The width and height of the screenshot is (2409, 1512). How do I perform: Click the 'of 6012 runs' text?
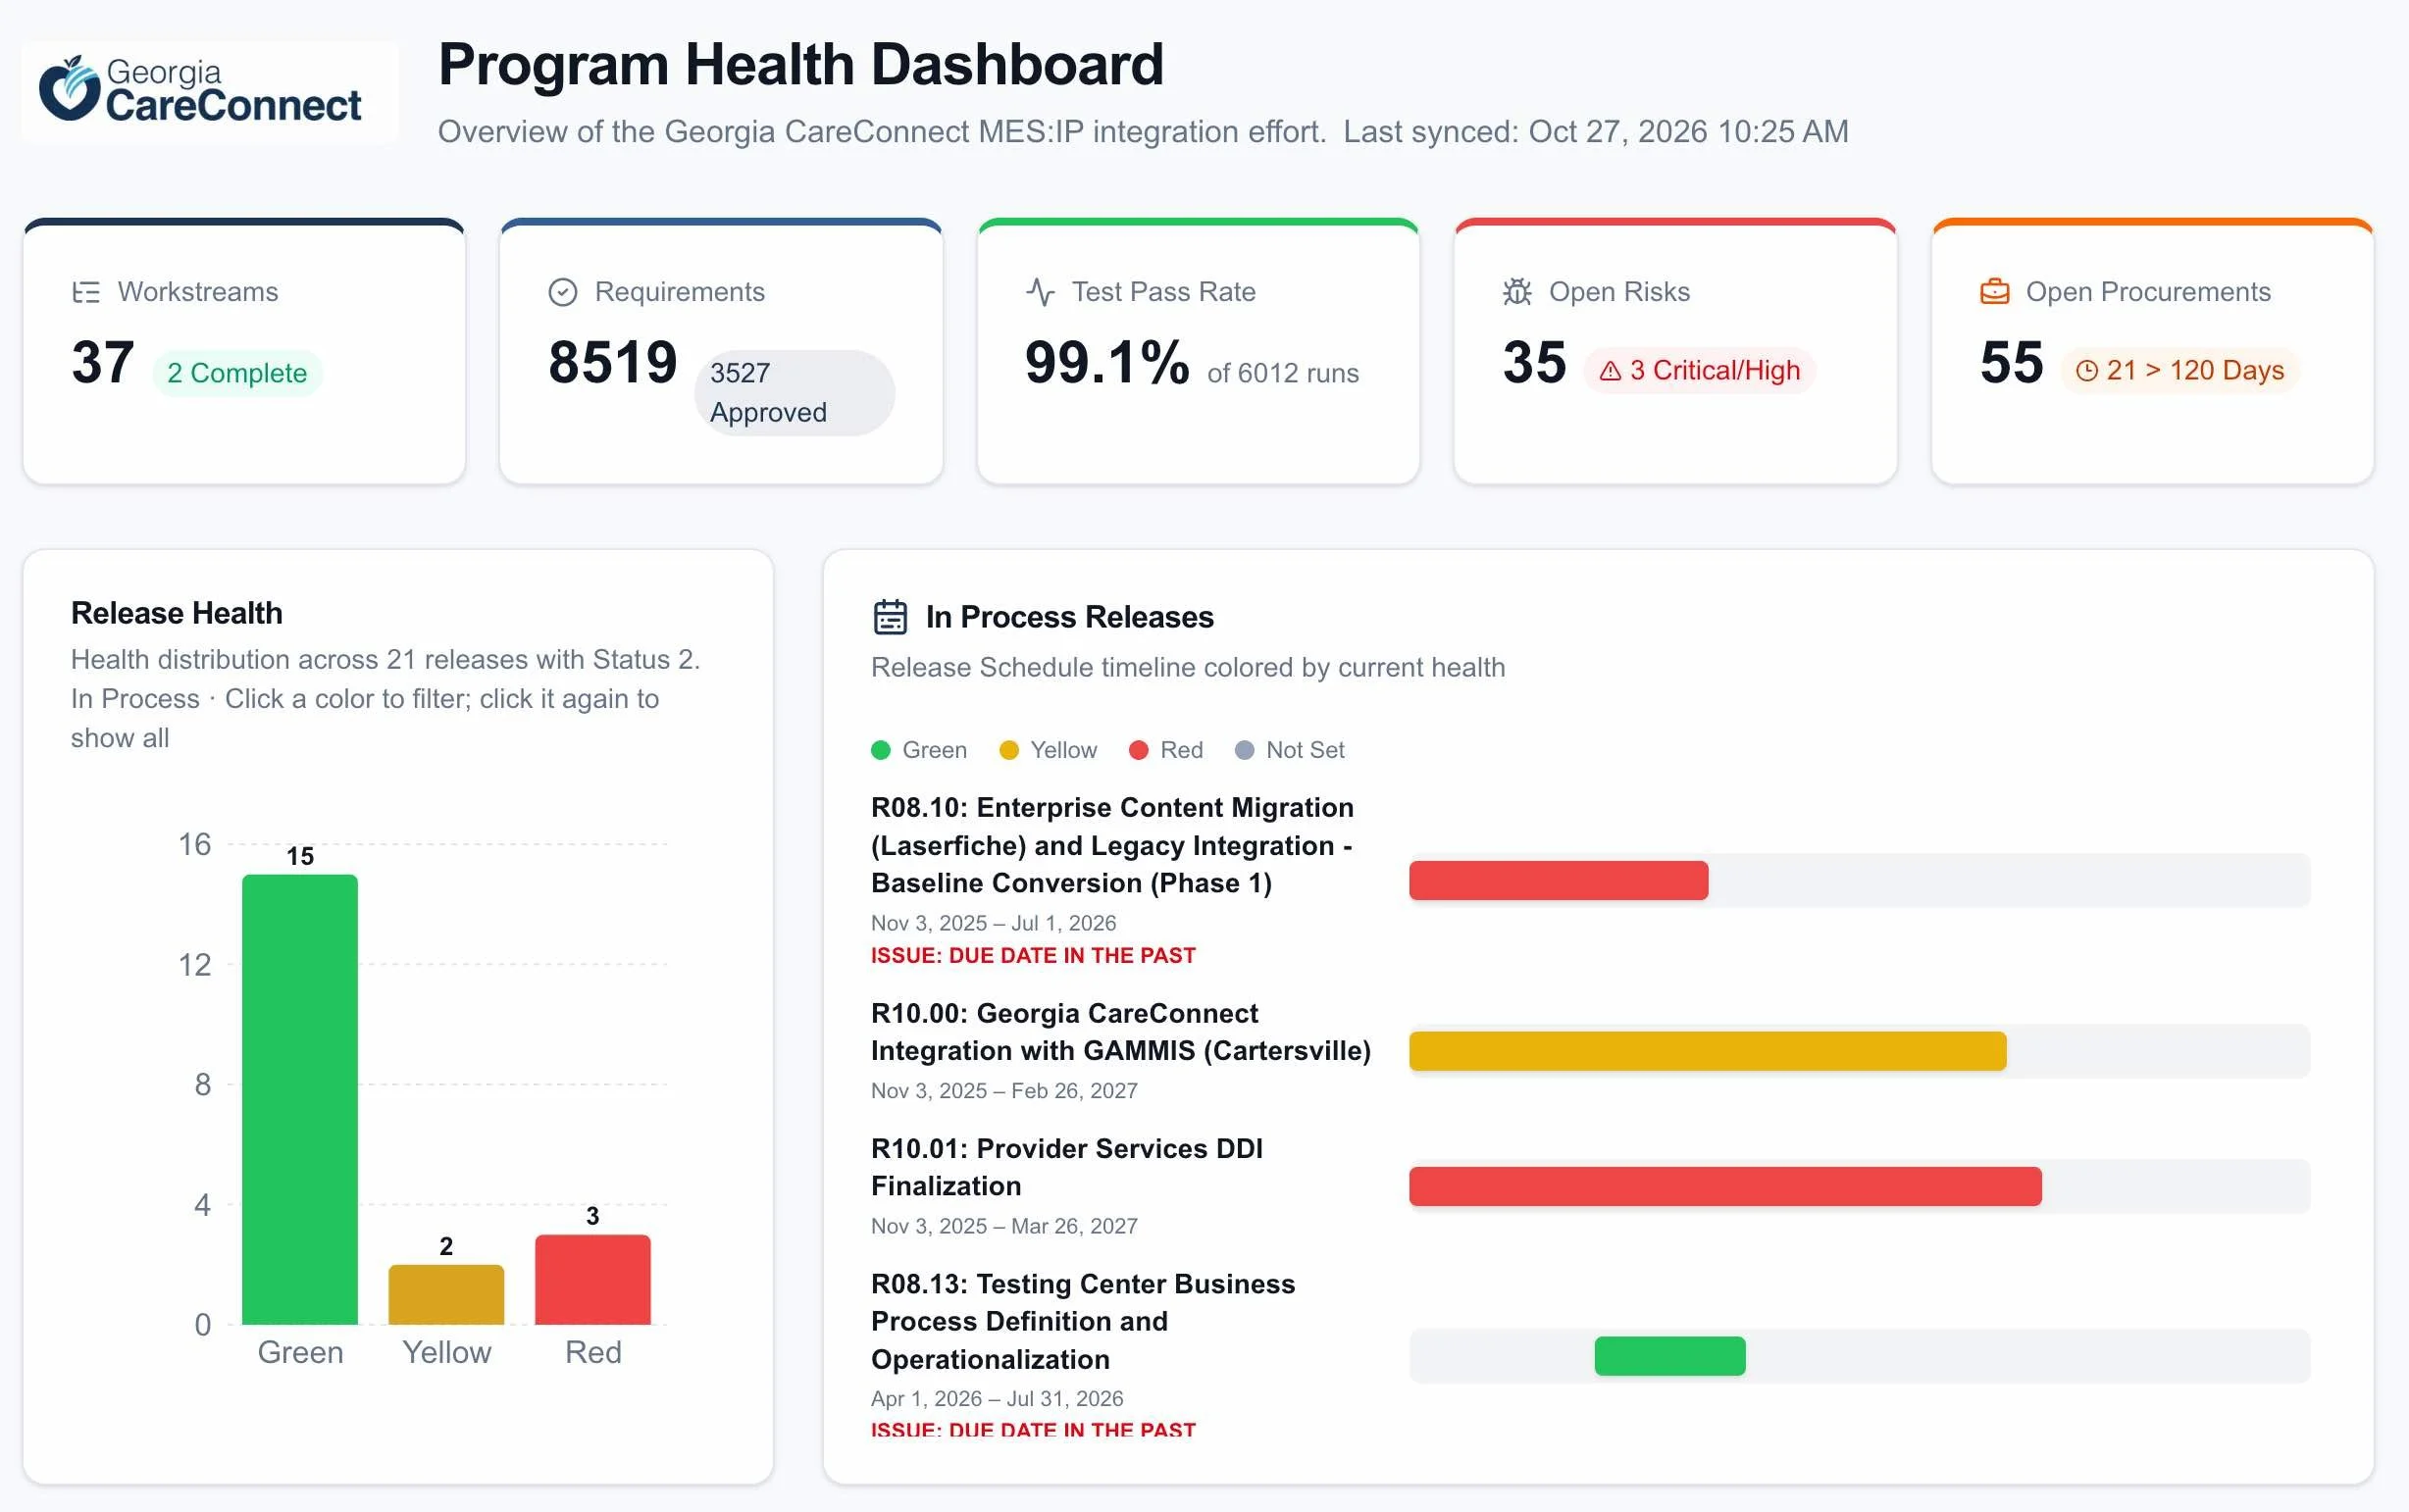(x=1283, y=373)
